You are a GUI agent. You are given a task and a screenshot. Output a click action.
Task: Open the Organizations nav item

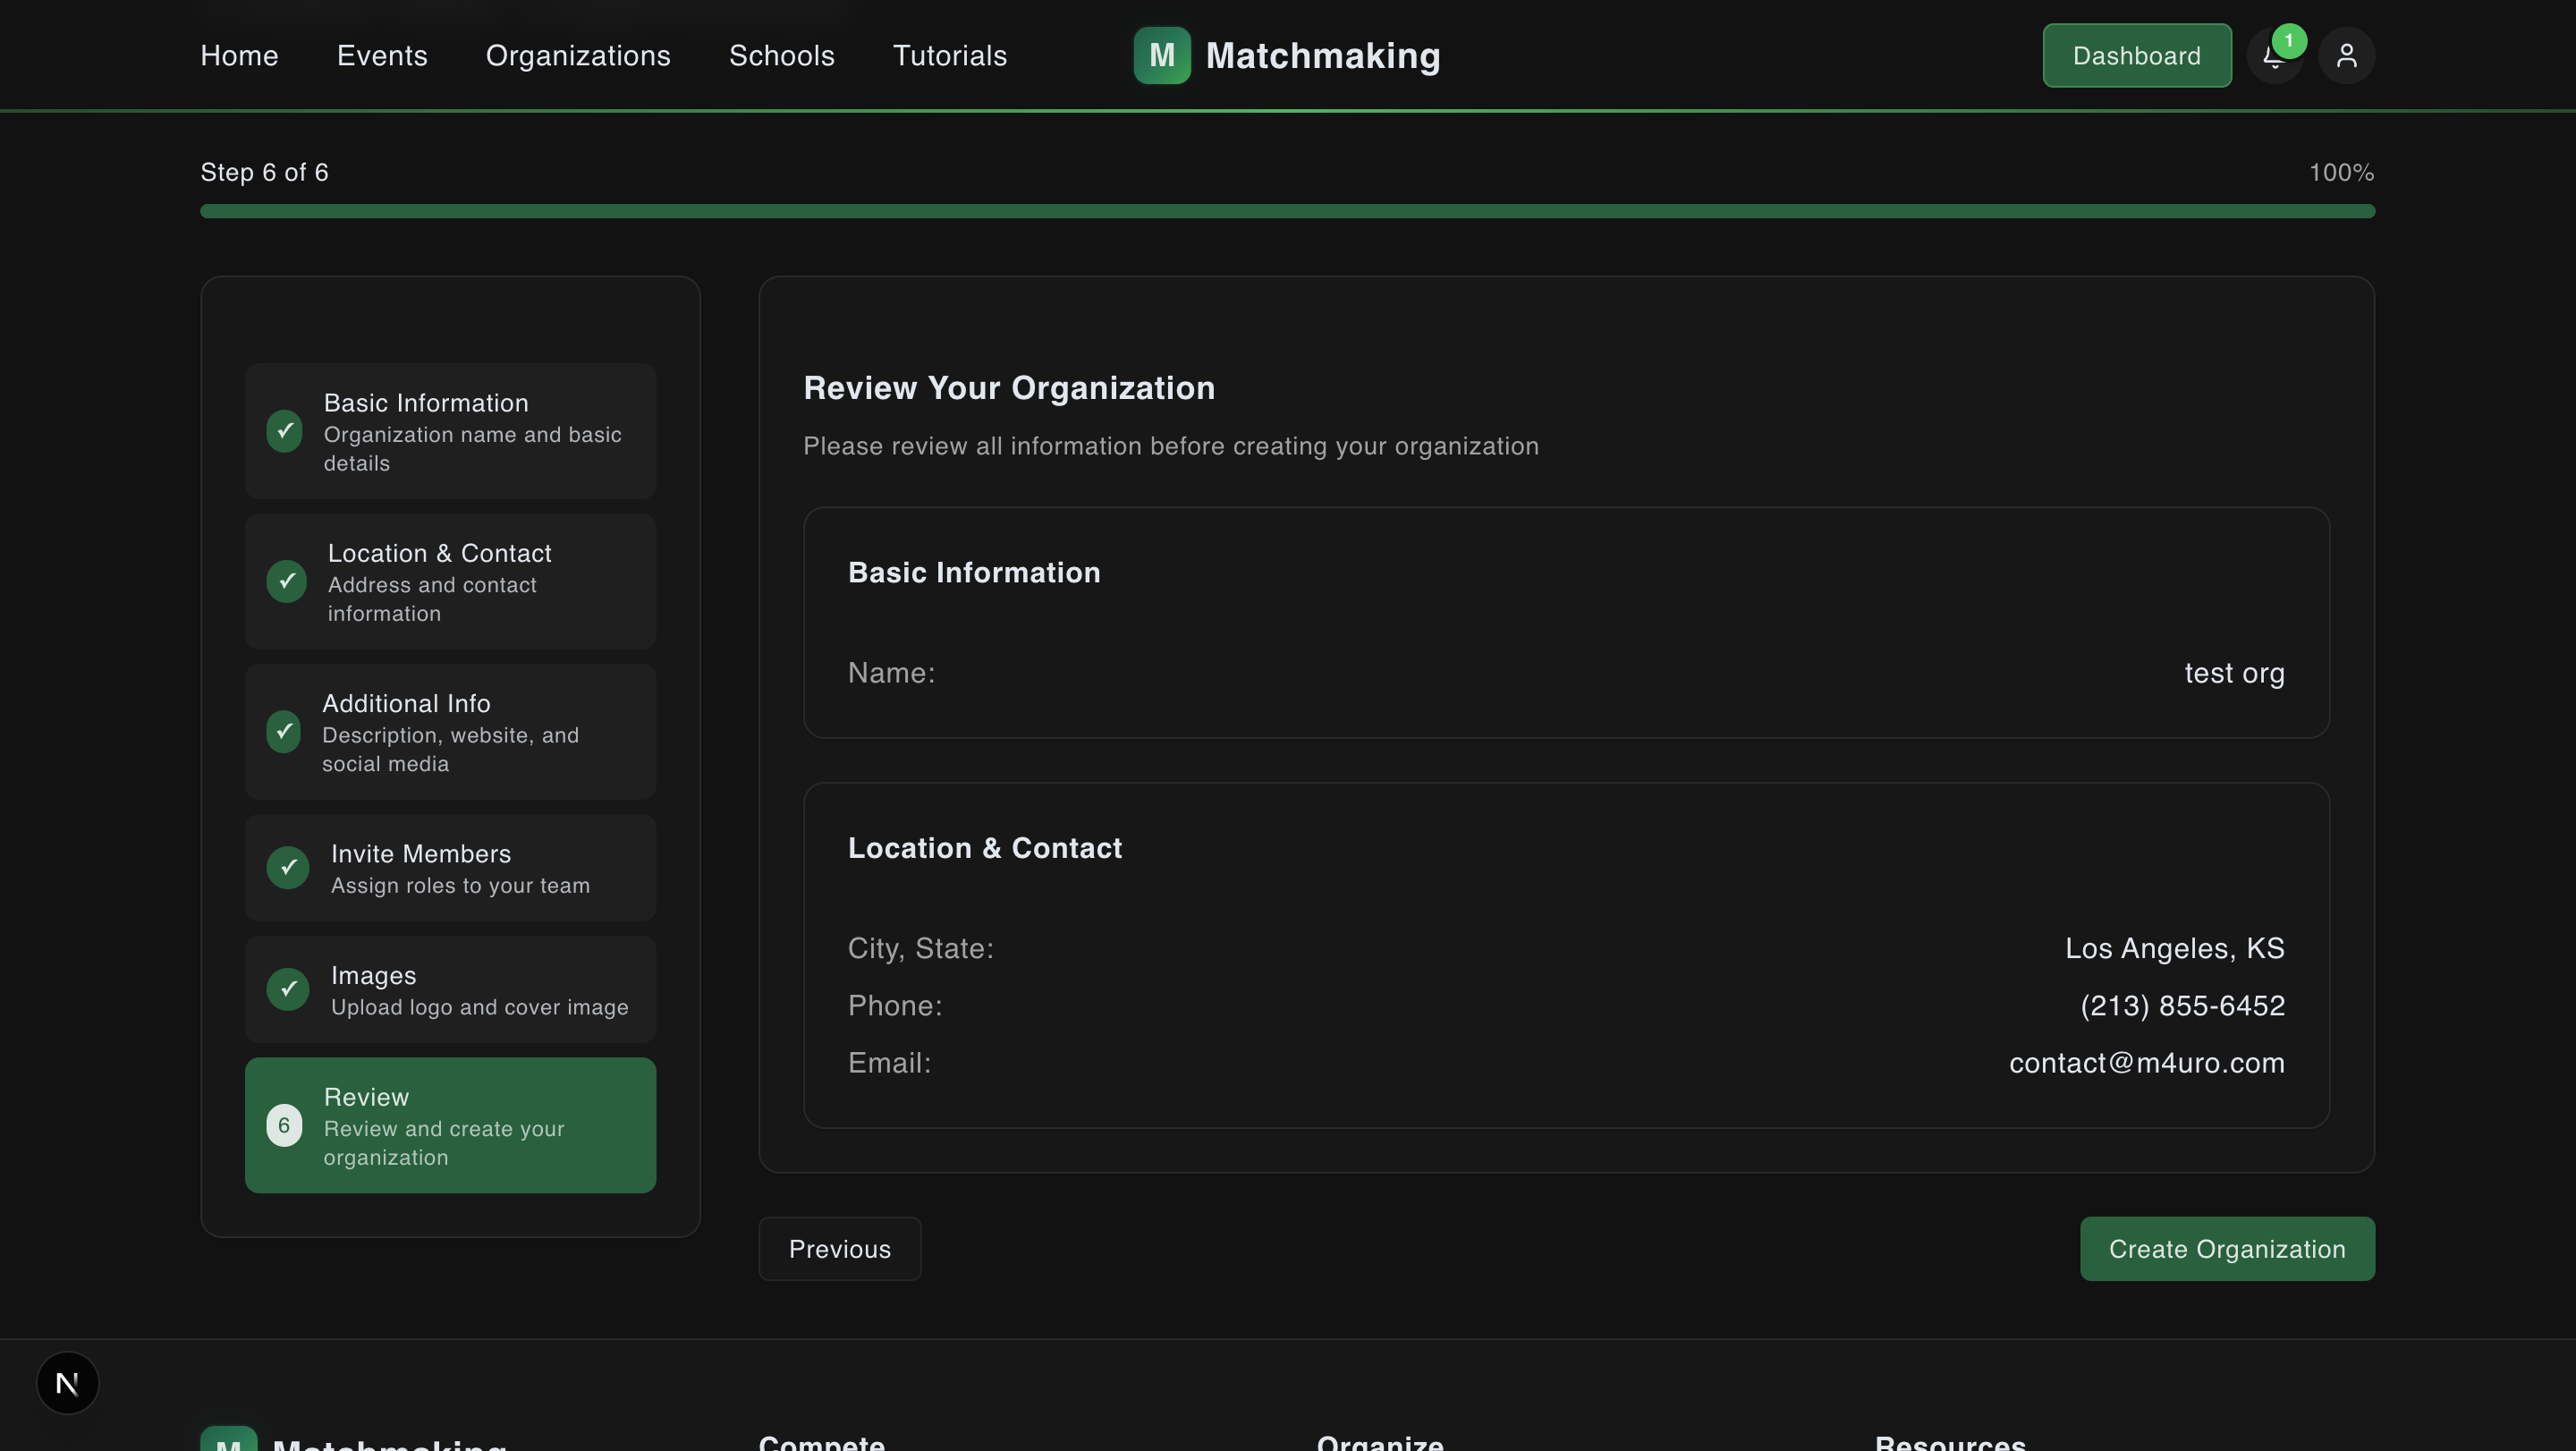[x=578, y=56]
